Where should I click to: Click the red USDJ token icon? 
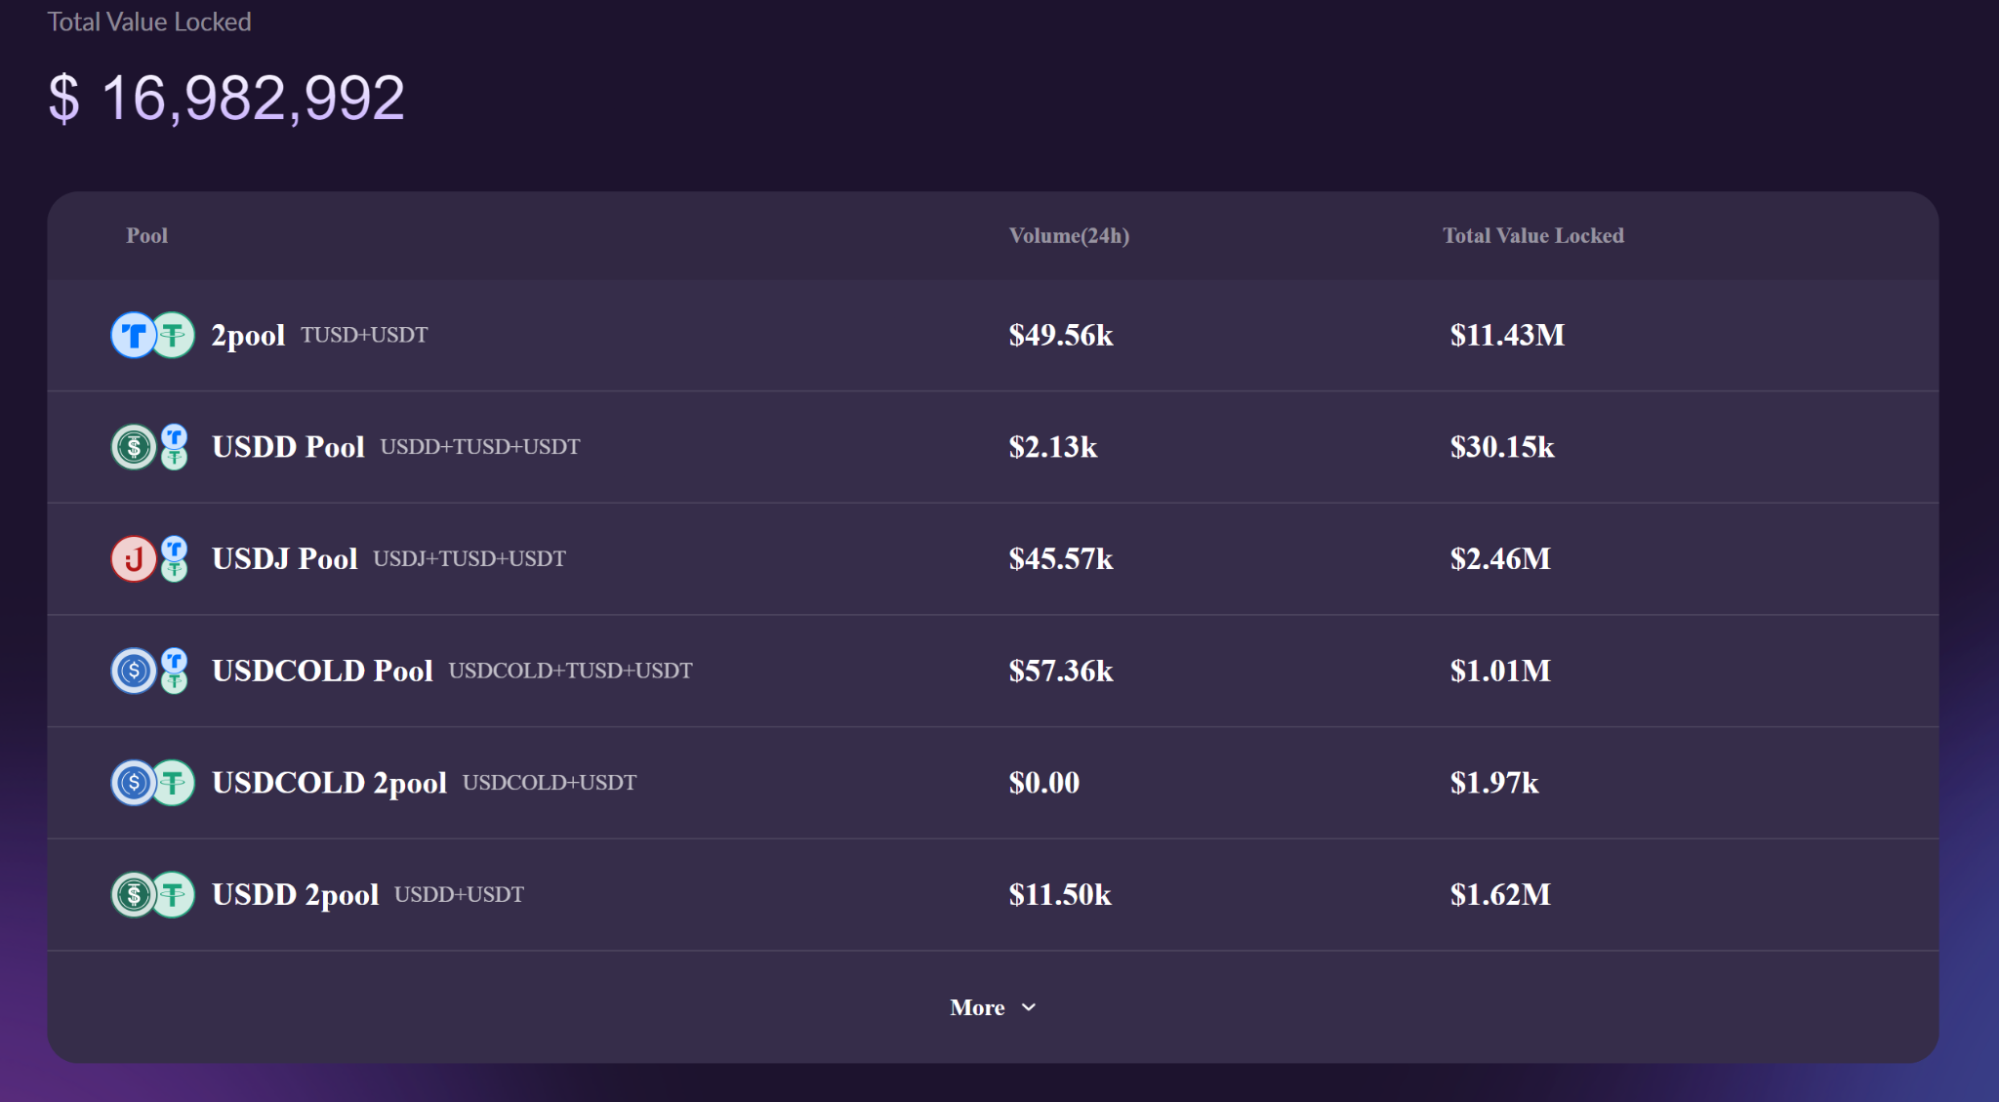click(133, 559)
